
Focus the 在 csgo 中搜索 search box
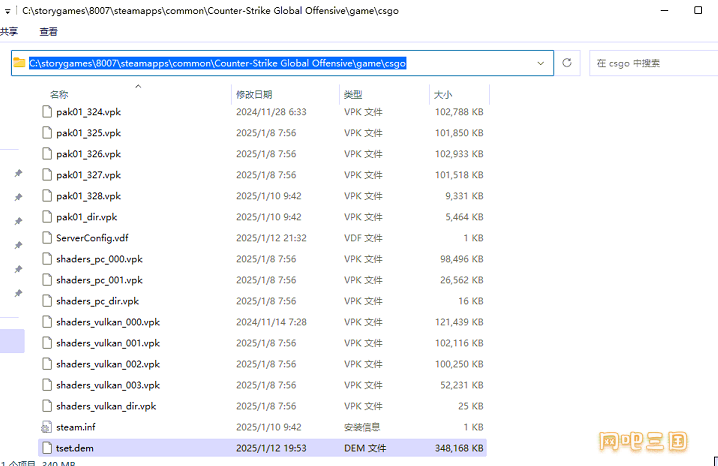[x=655, y=63]
